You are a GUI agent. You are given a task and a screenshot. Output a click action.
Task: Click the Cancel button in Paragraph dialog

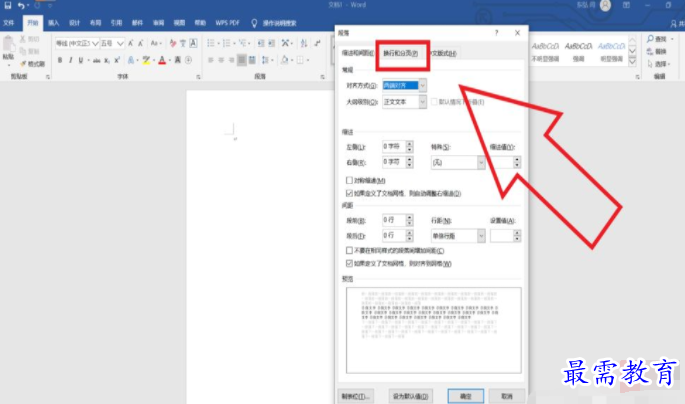tap(507, 396)
